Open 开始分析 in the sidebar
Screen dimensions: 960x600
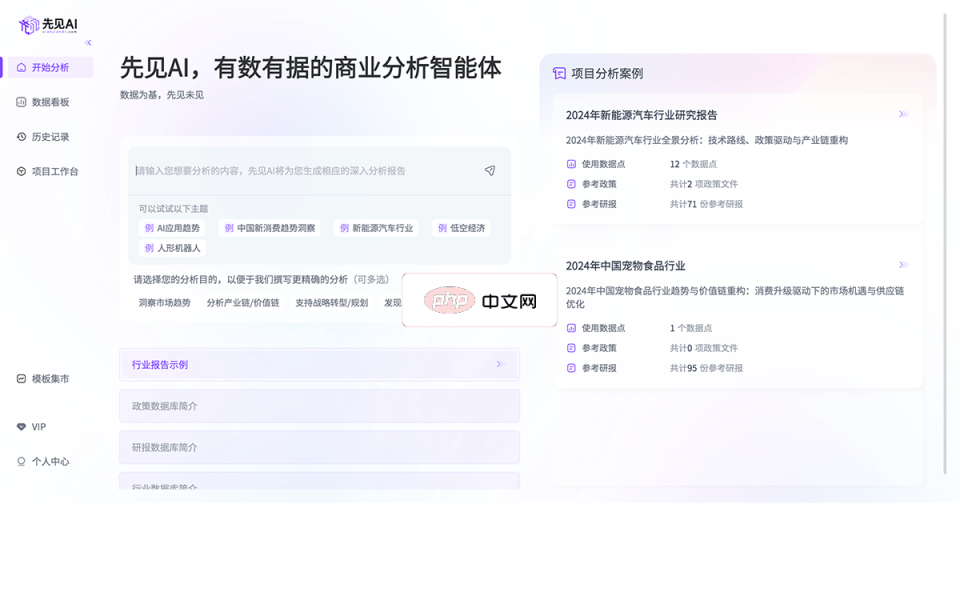coord(50,67)
